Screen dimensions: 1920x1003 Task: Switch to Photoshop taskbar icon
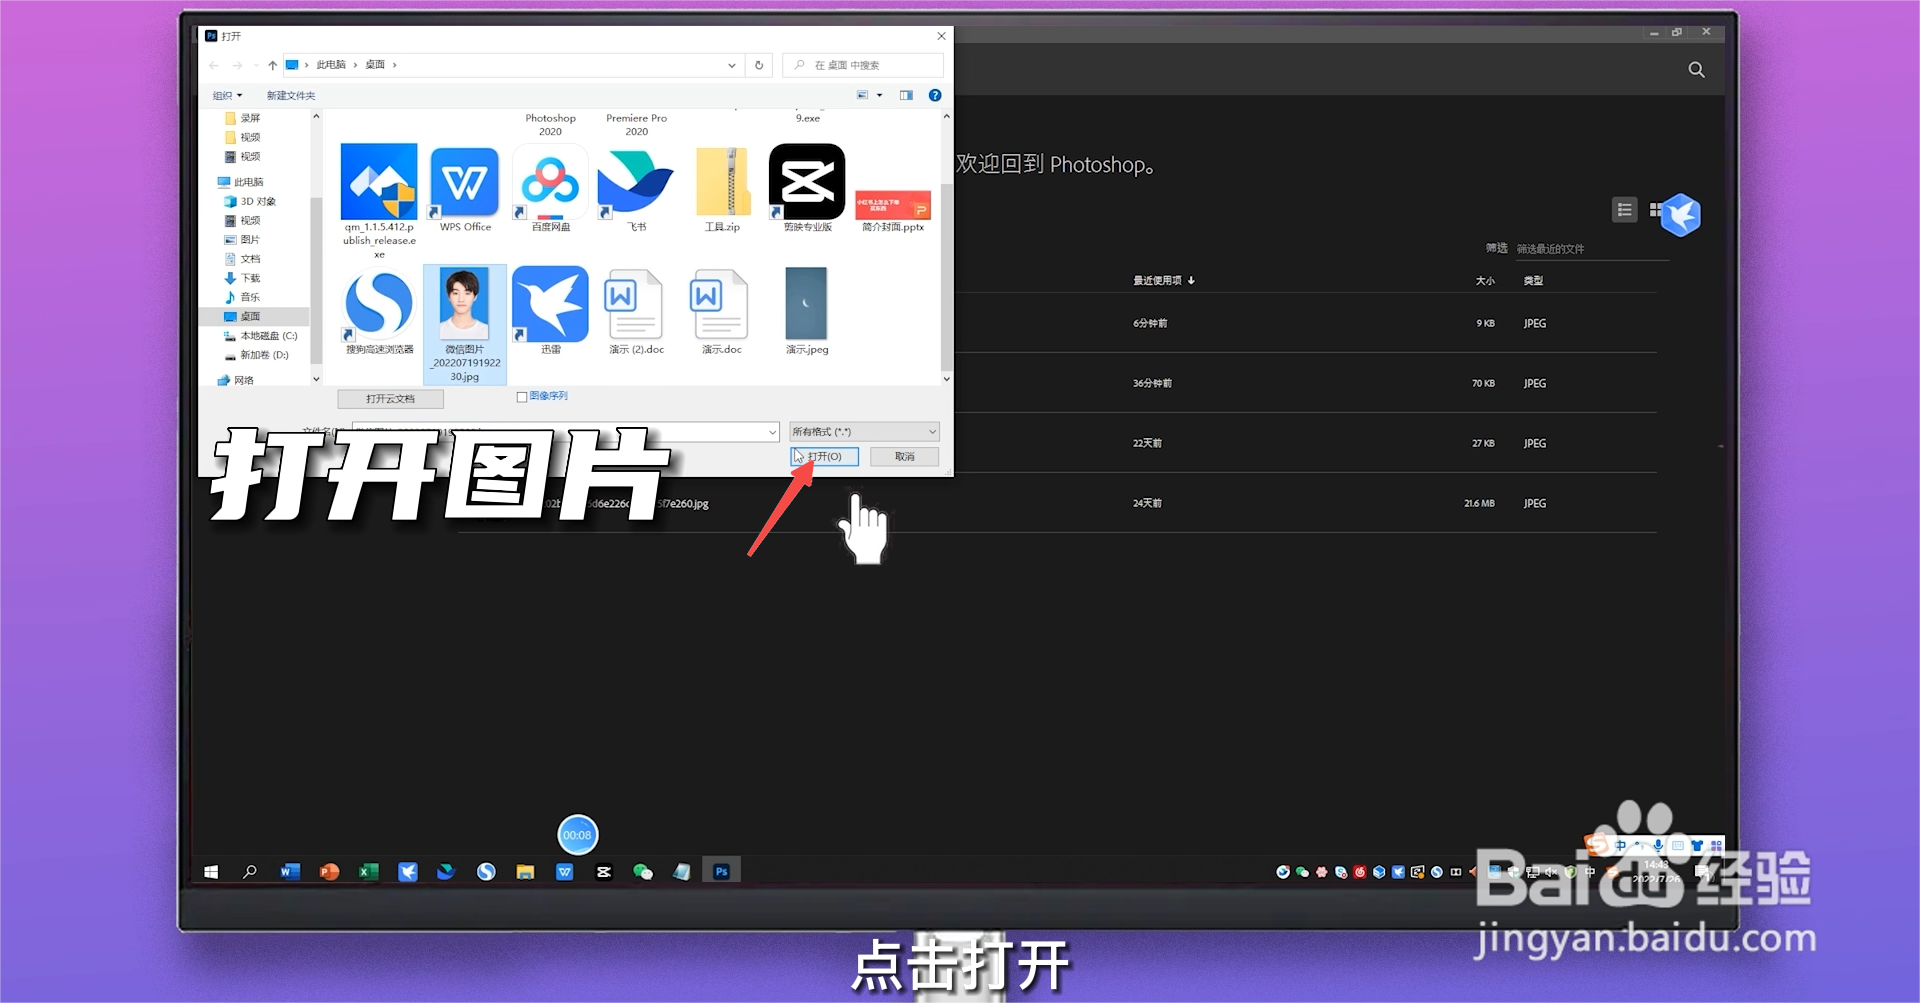point(721,872)
